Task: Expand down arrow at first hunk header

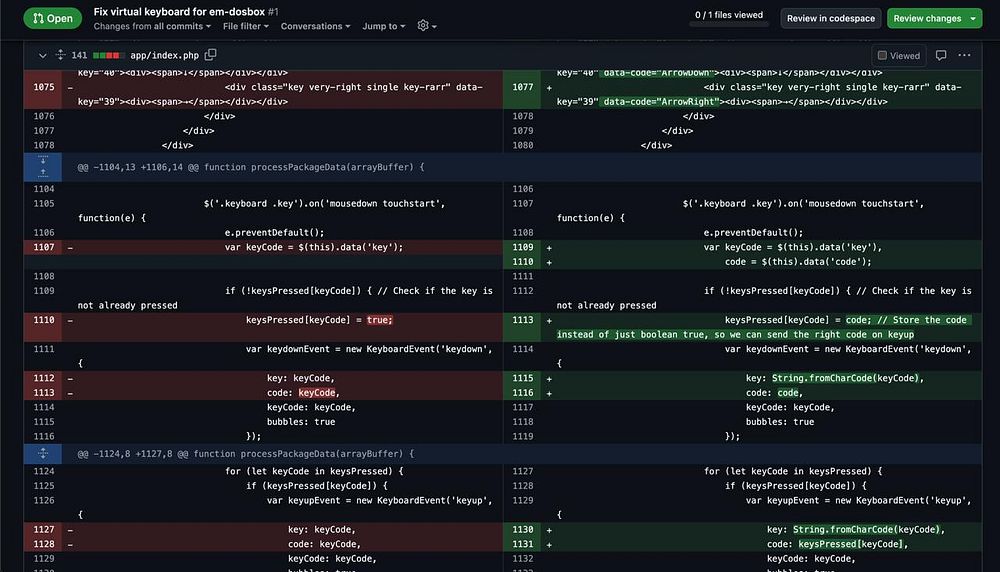Action: (42, 160)
